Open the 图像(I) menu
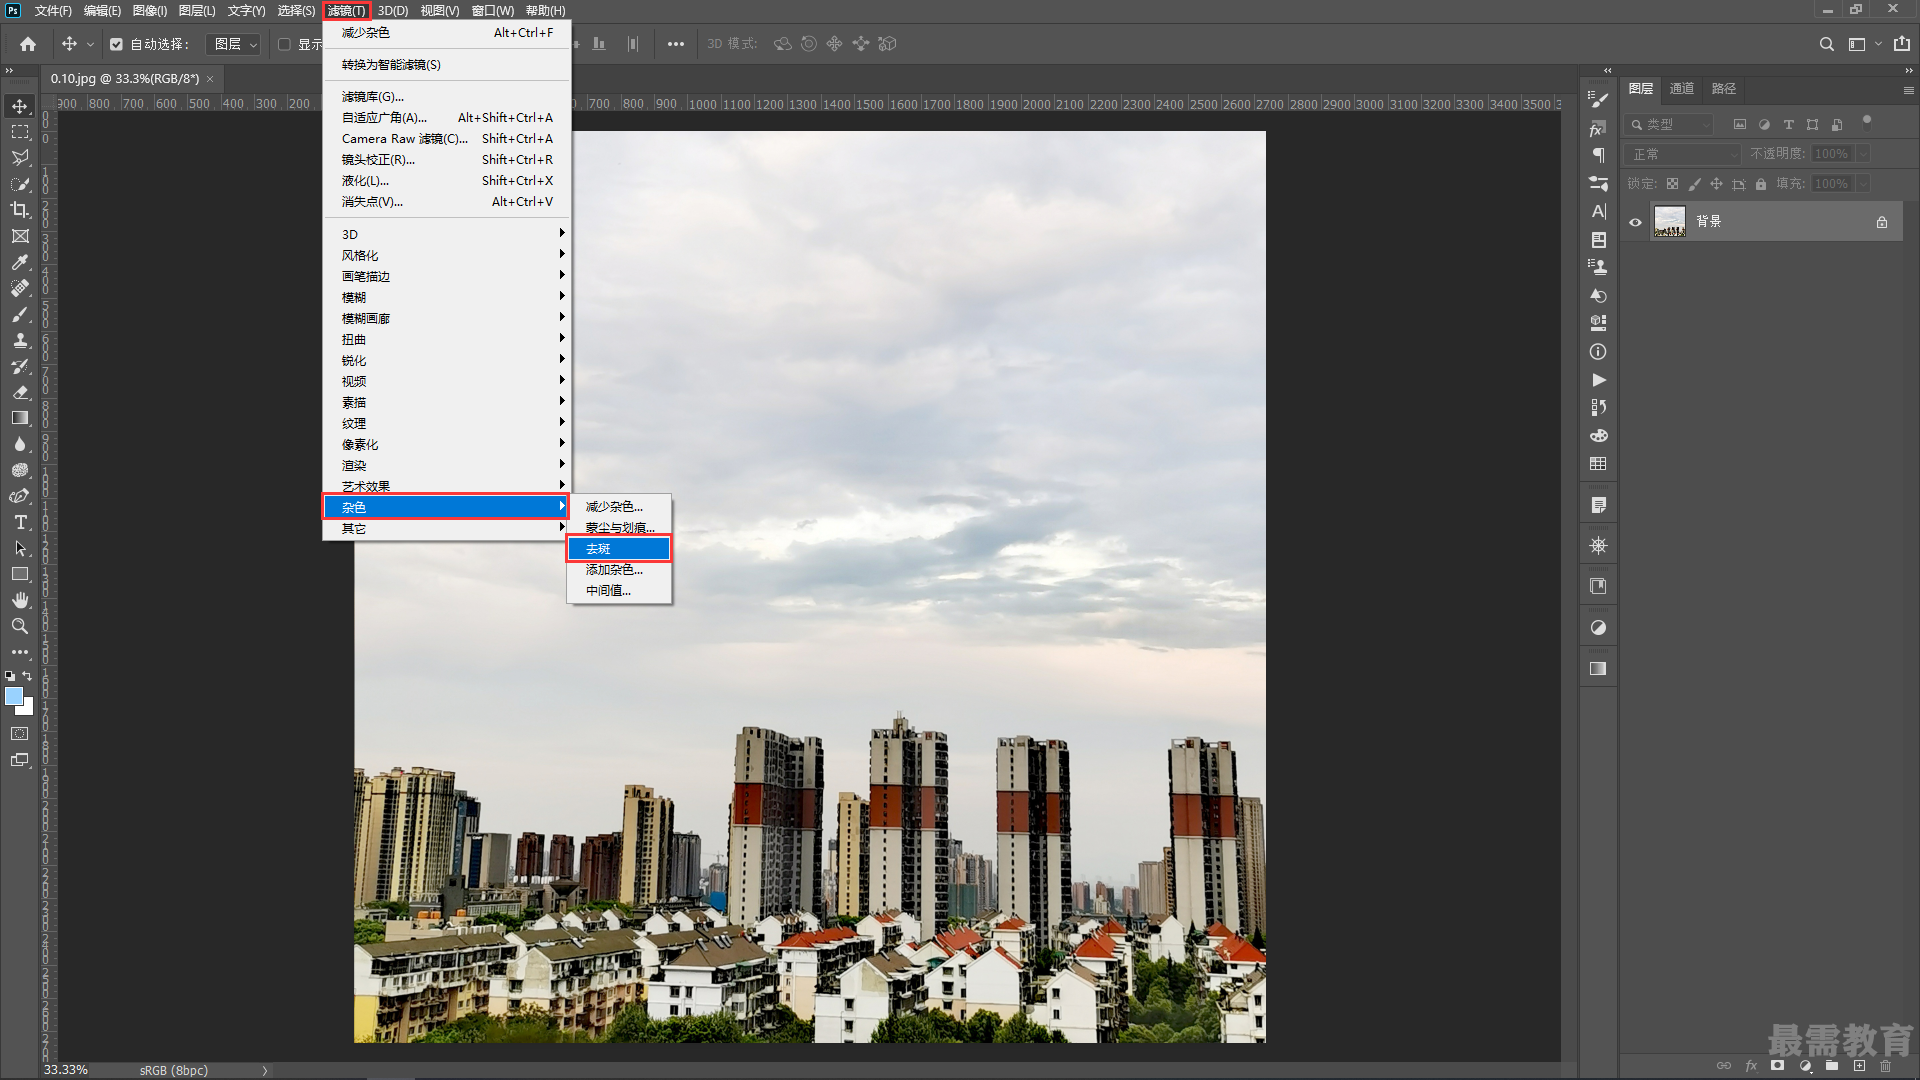The width and height of the screenshot is (1920, 1080). [x=150, y=11]
